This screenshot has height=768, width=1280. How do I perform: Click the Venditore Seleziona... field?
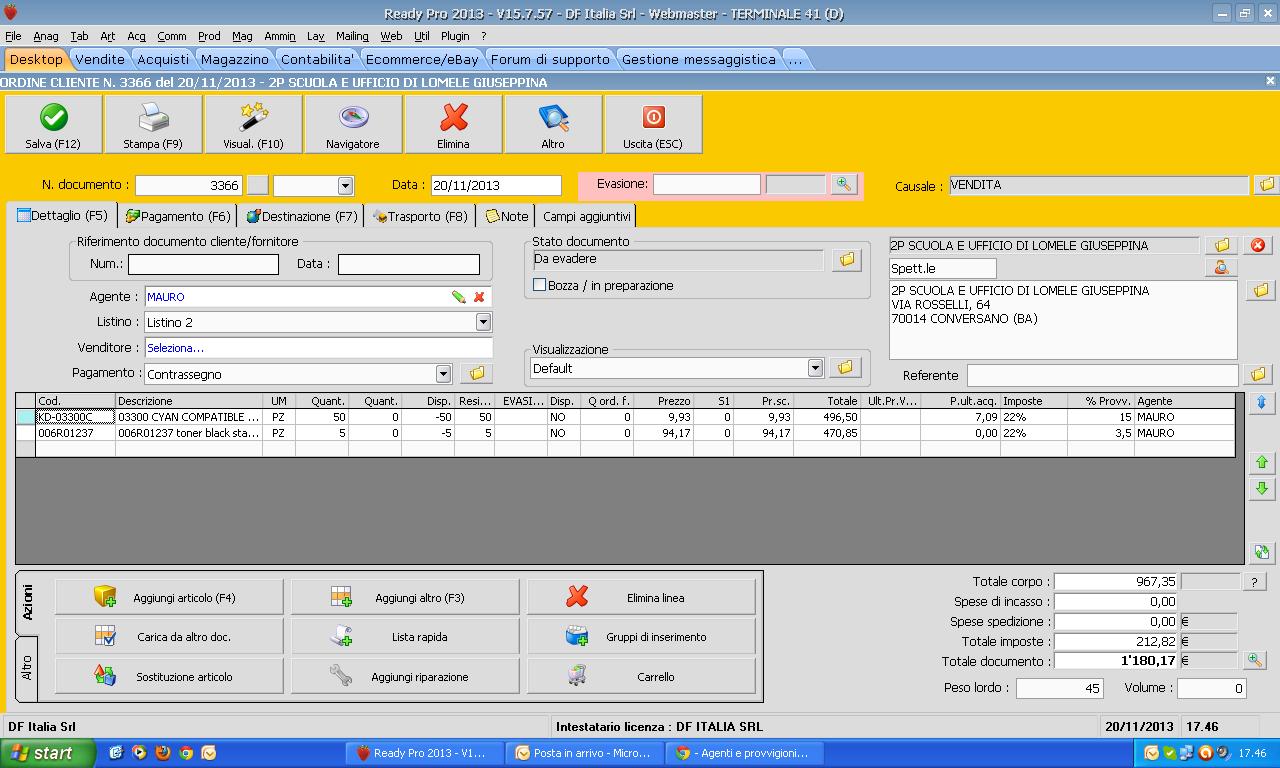(318, 348)
